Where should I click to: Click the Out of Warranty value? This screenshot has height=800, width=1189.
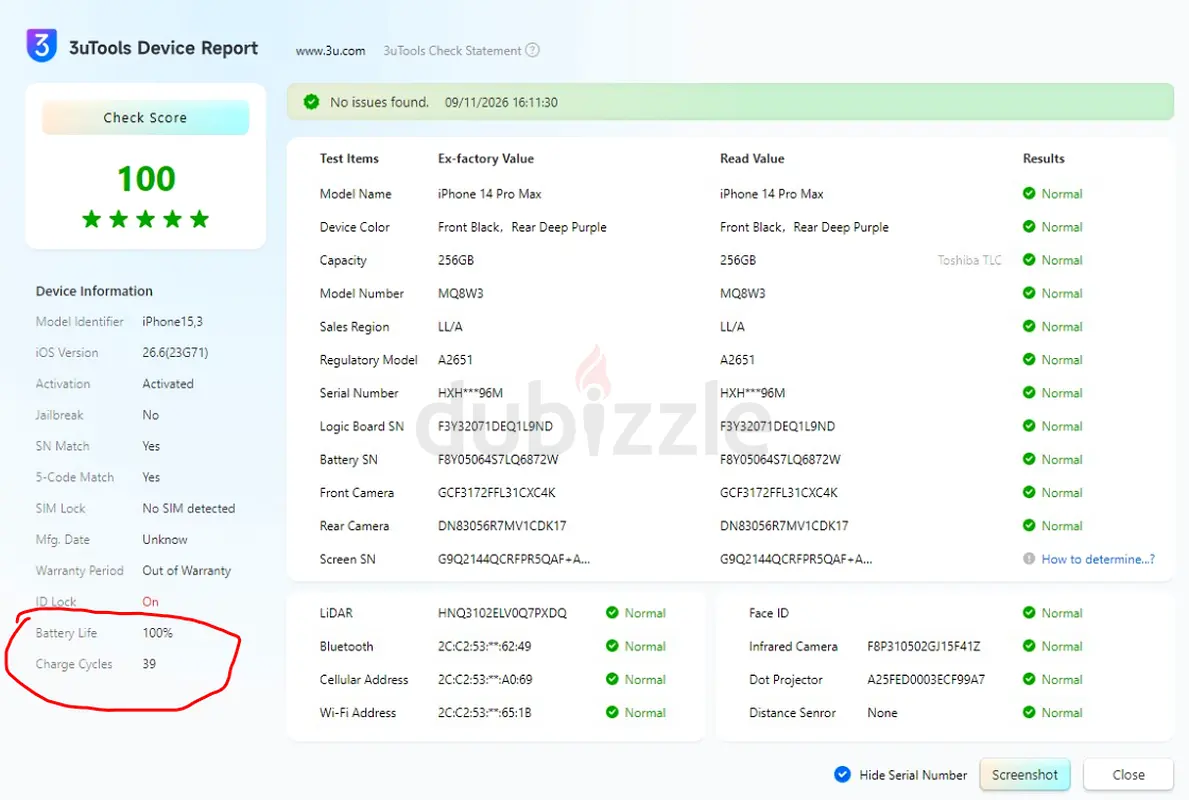click(x=187, y=570)
